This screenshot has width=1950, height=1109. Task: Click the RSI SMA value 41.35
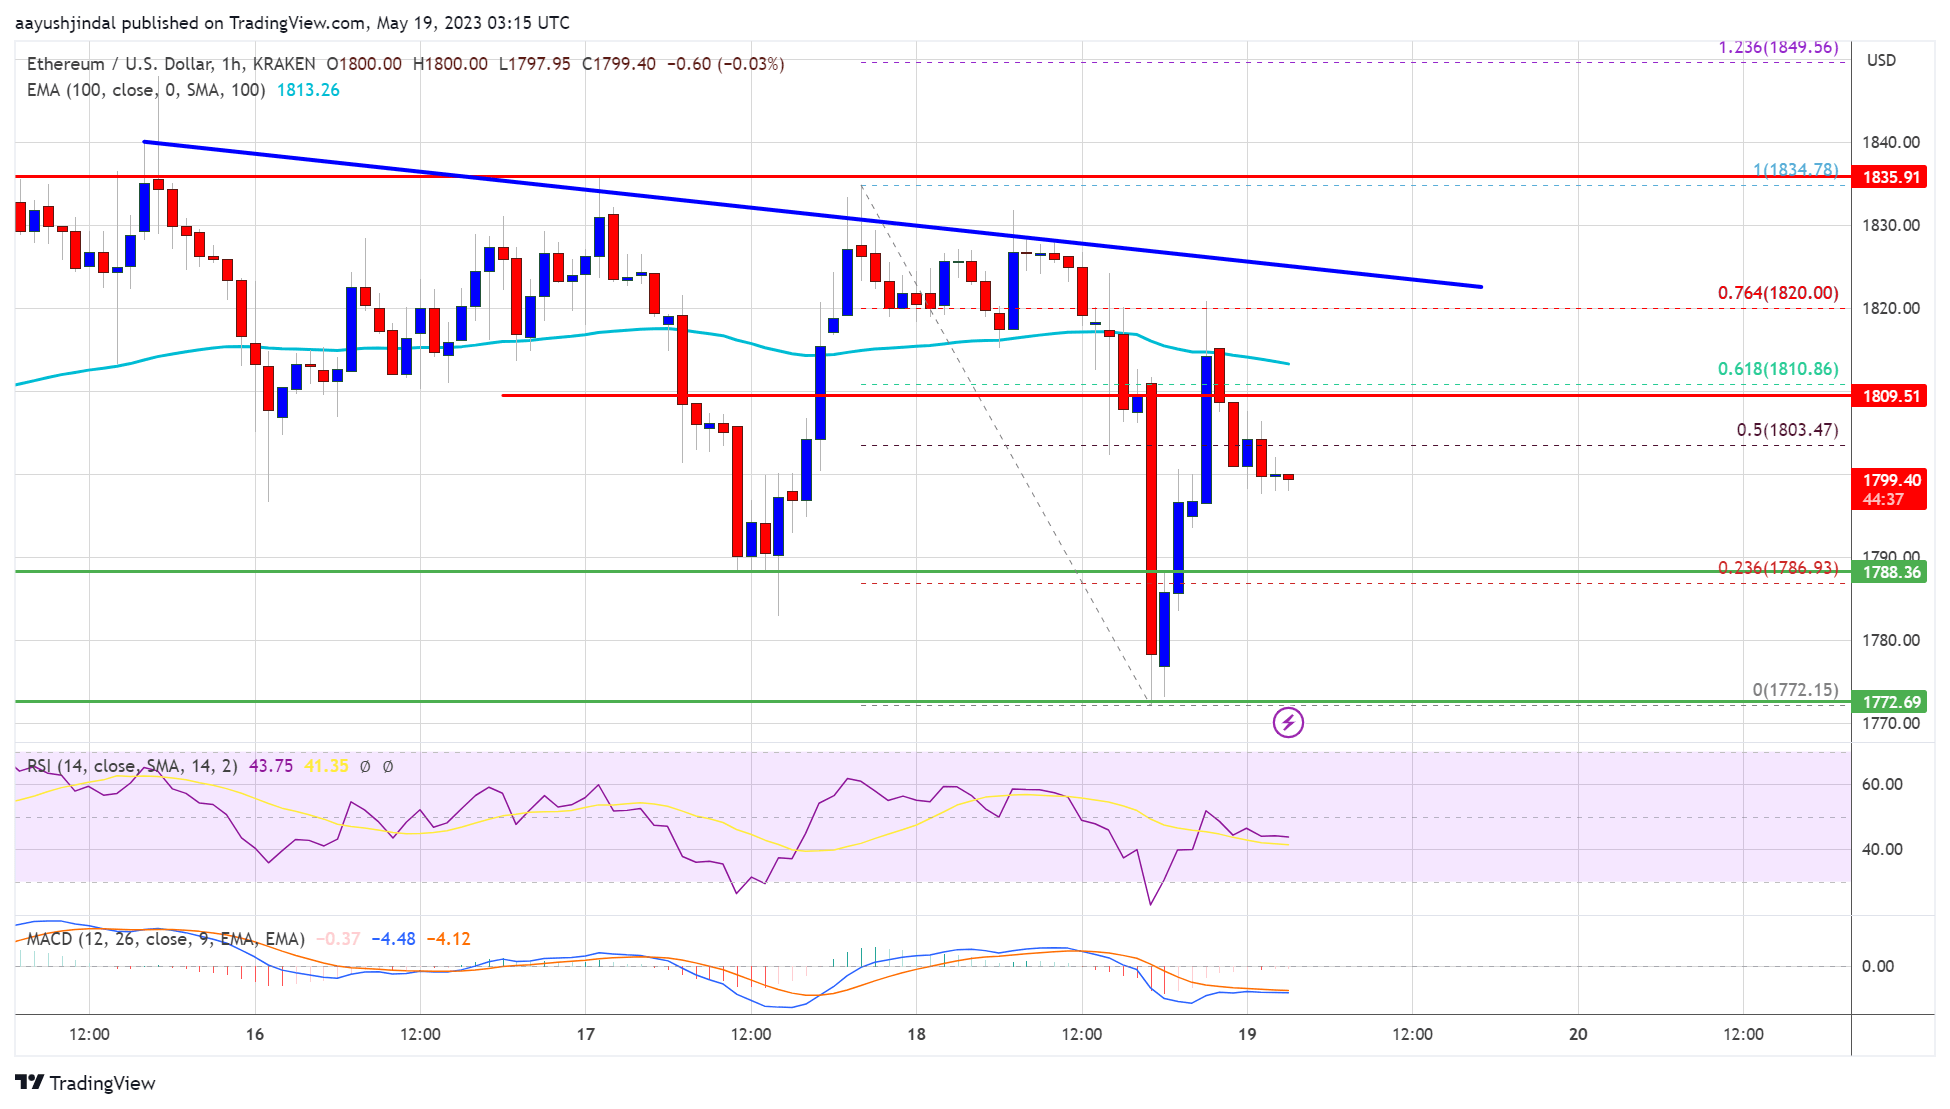point(327,766)
